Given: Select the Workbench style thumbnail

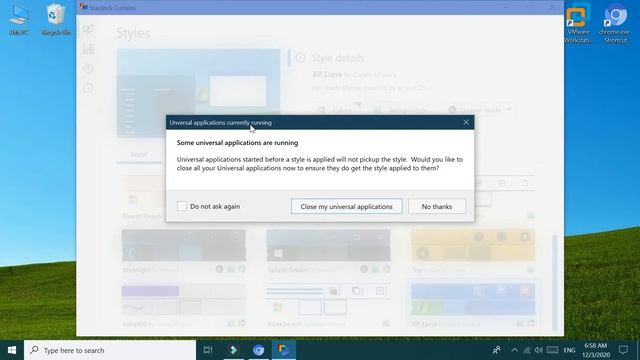Looking at the screenshot, I should (x=329, y=300).
